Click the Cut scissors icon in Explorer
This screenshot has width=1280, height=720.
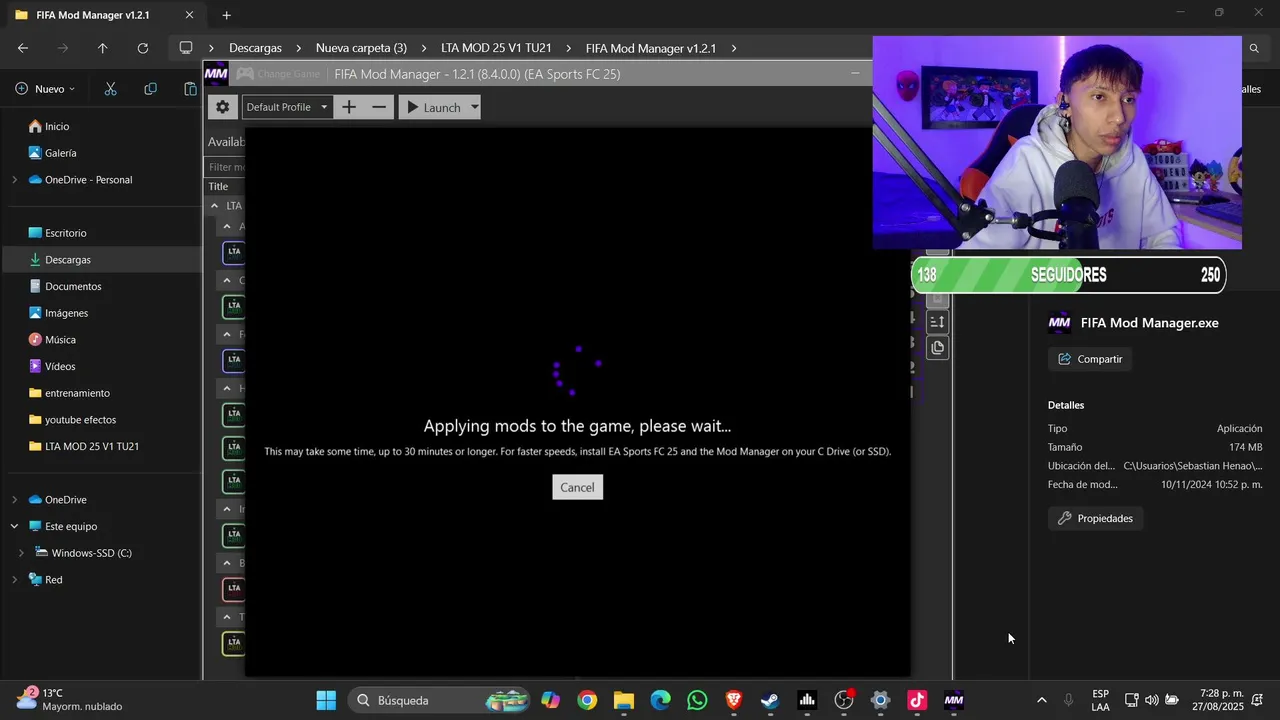pyautogui.click(x=110, y=89)
